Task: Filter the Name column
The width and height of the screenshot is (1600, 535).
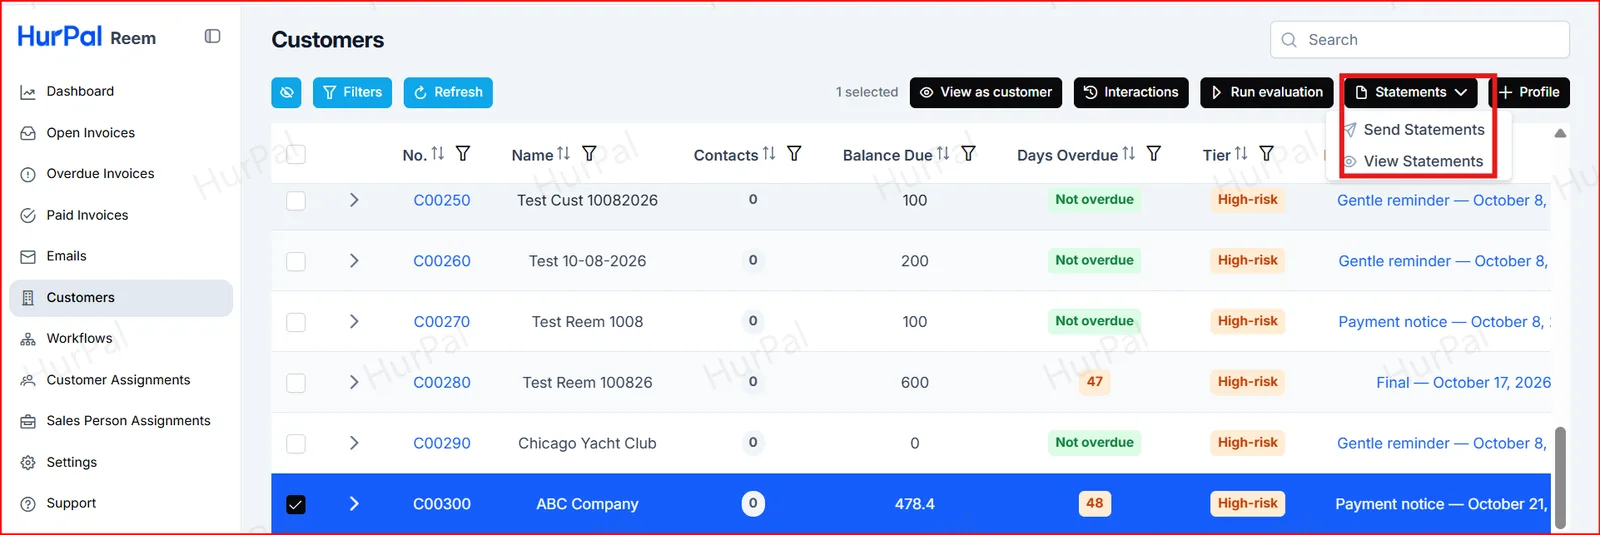Action: [589, 154]
